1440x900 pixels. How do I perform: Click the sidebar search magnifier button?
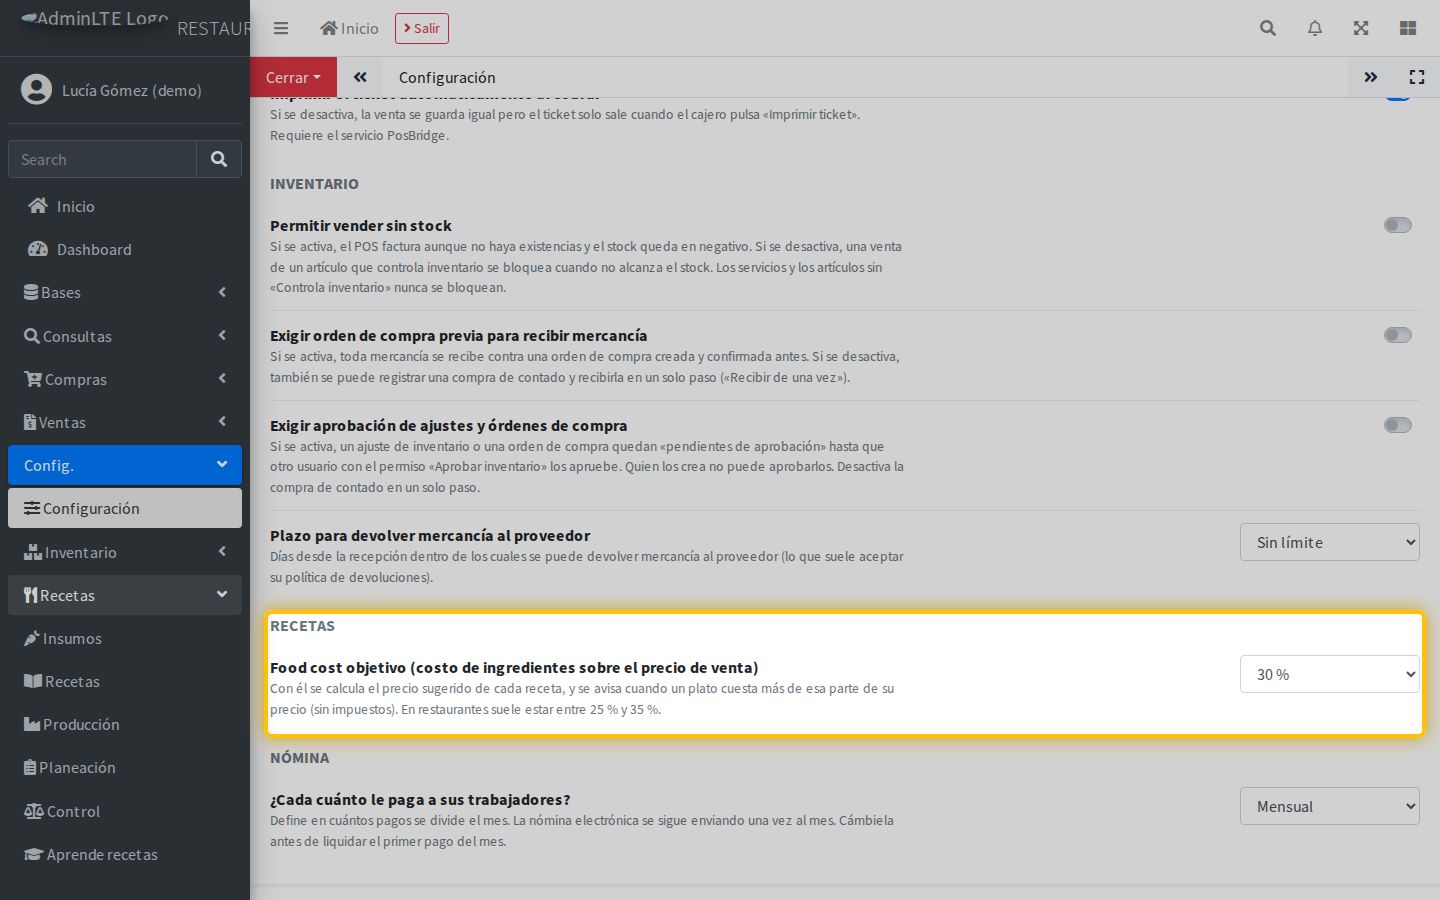pyautogui.click(x=219, y=159)
